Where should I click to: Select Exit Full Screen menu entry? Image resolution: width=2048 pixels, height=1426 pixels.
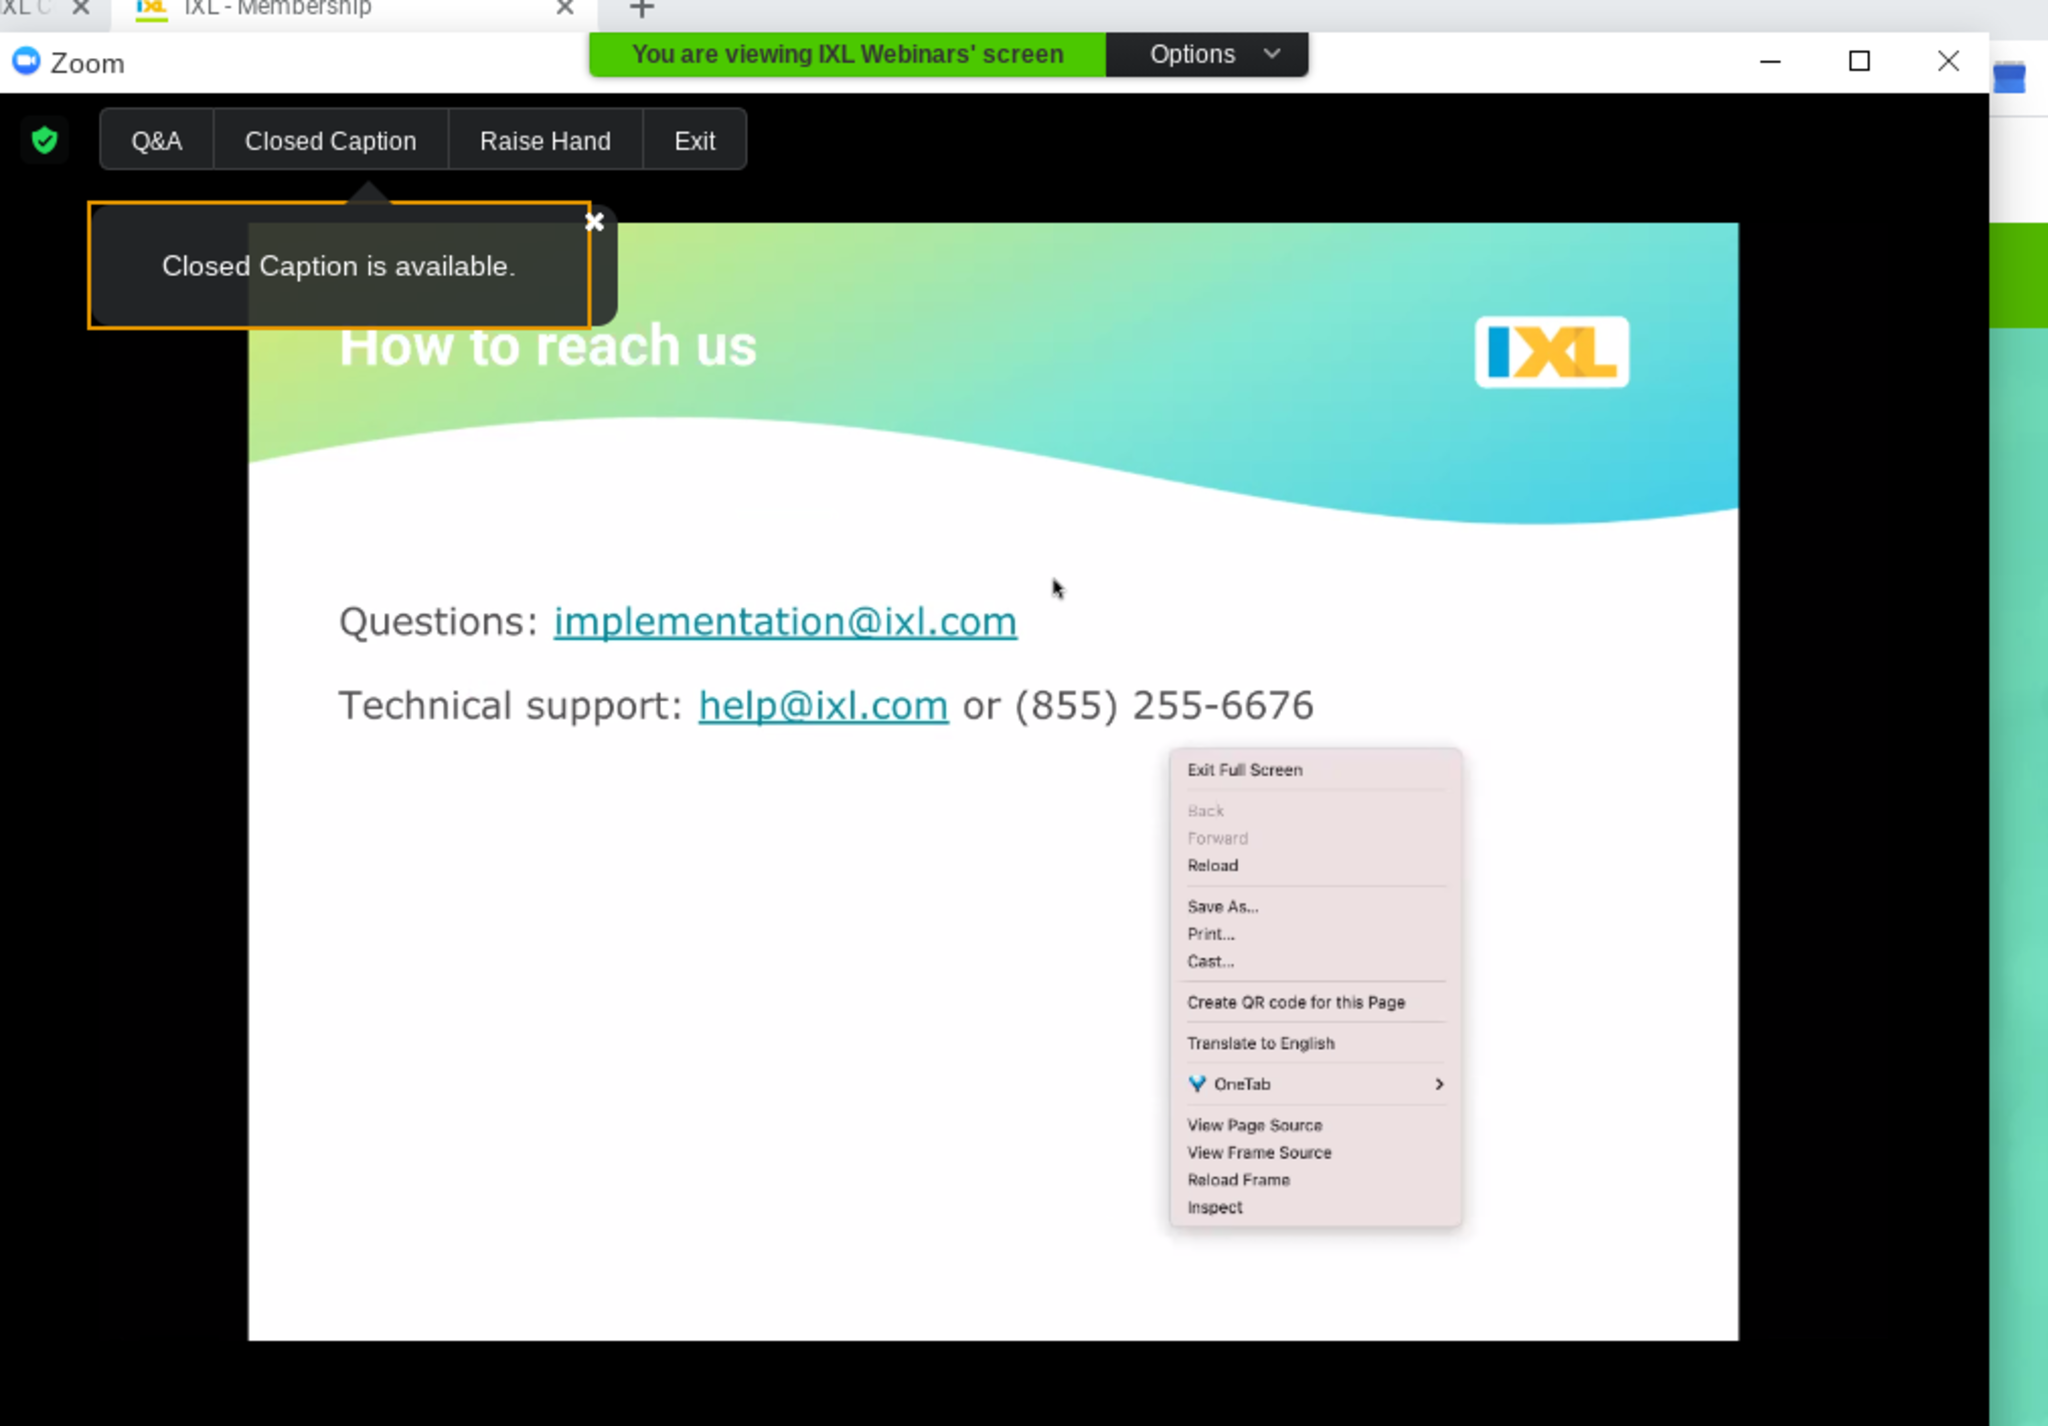pos(1244,770)
